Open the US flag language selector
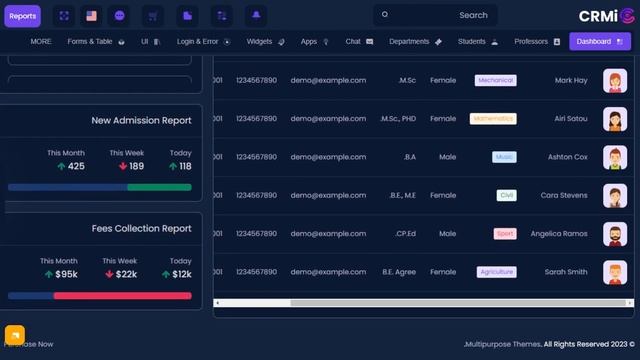Viewport: 640px width, 360px height. coord(91,16)
